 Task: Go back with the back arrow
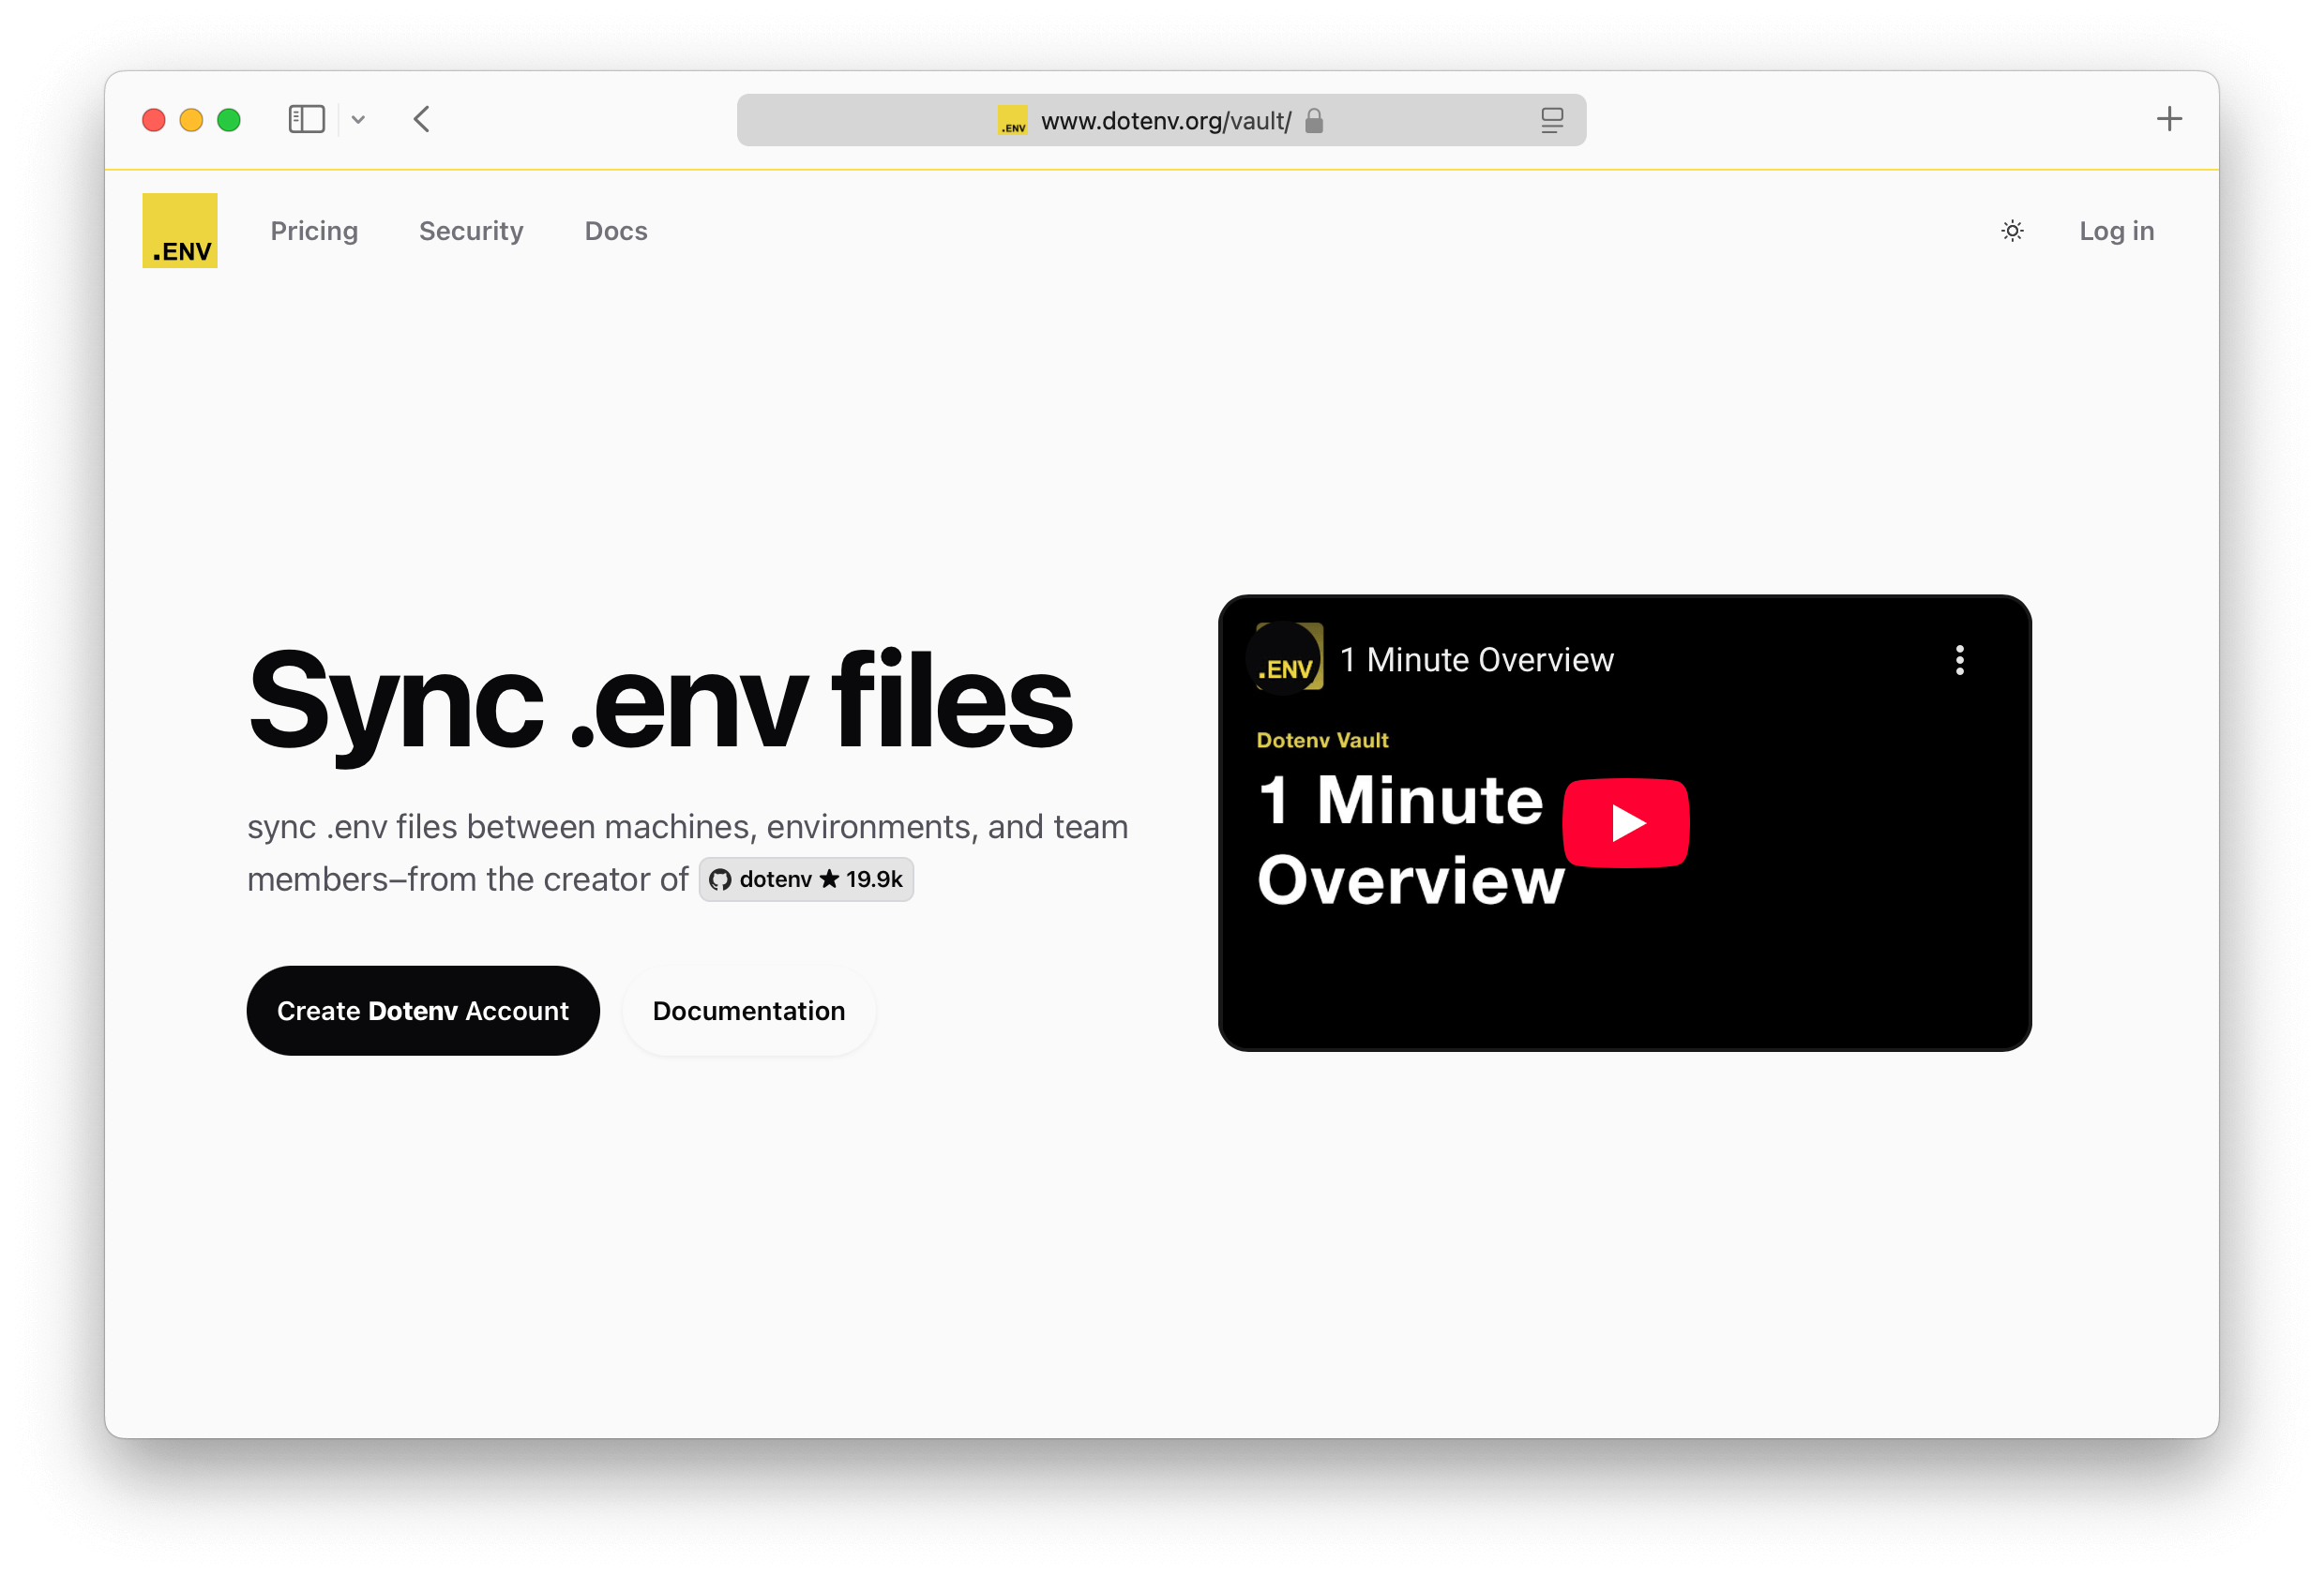click(x=422, y=119)
